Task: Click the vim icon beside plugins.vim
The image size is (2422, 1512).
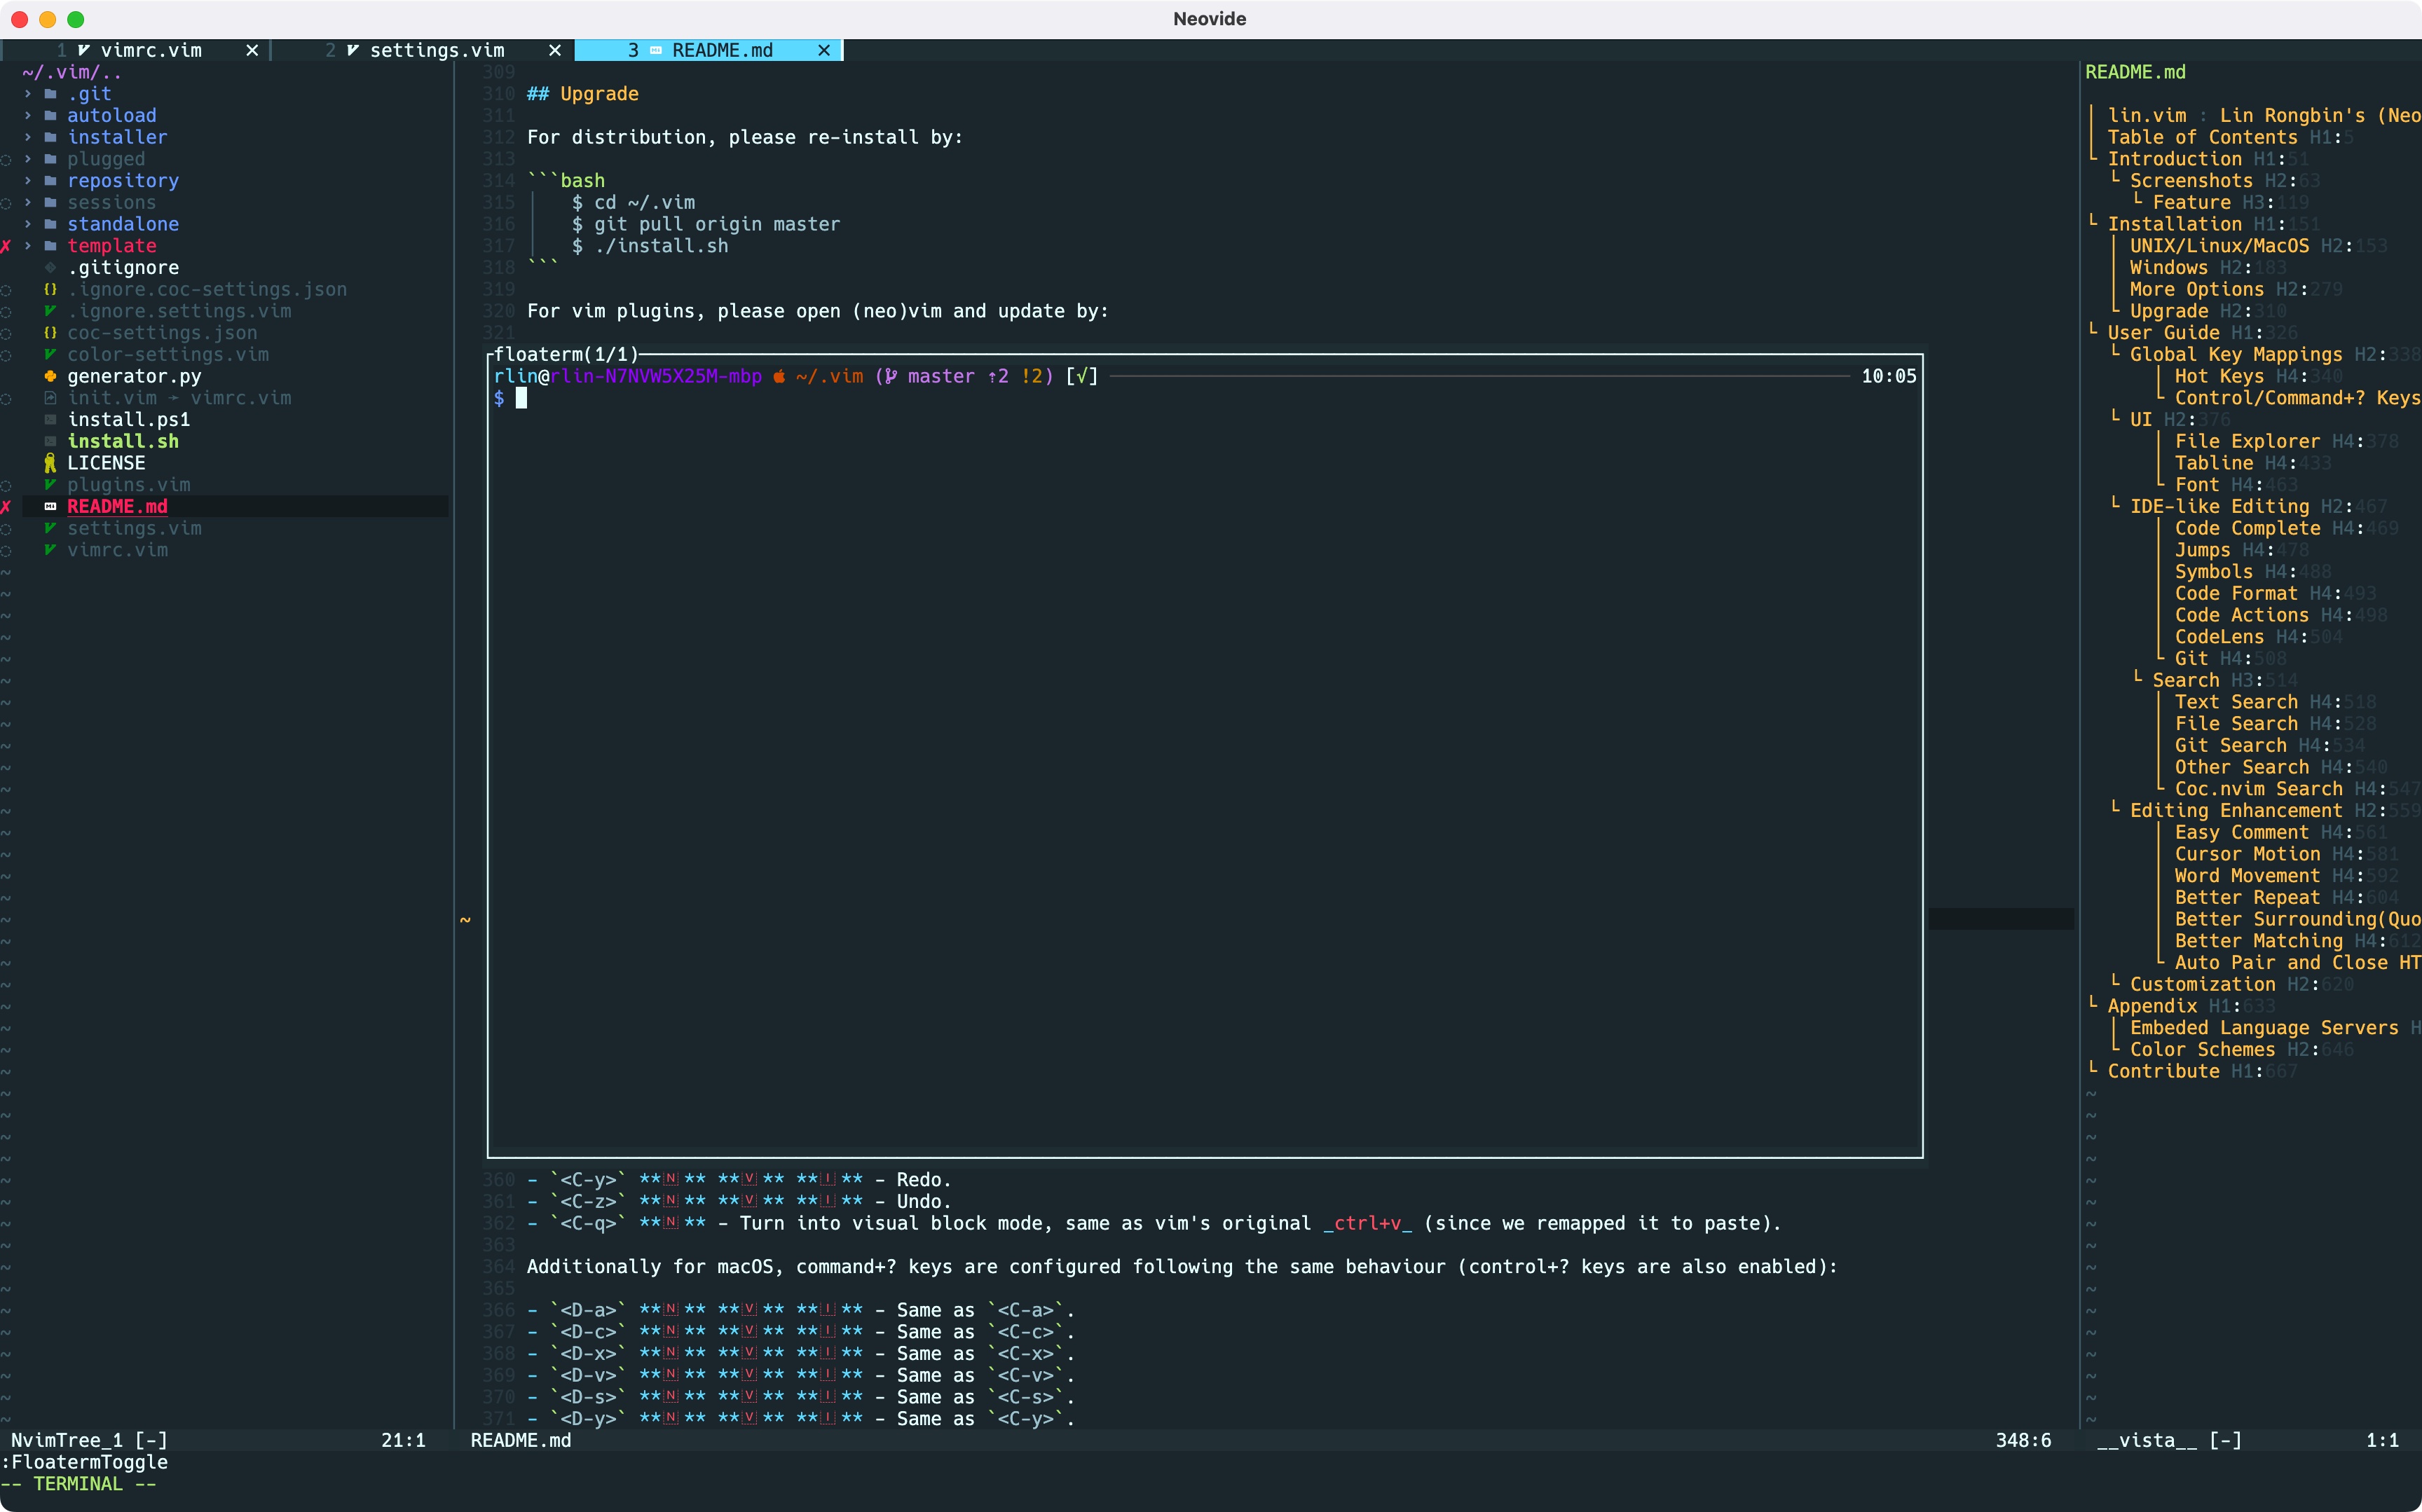Action: point(50,485)
